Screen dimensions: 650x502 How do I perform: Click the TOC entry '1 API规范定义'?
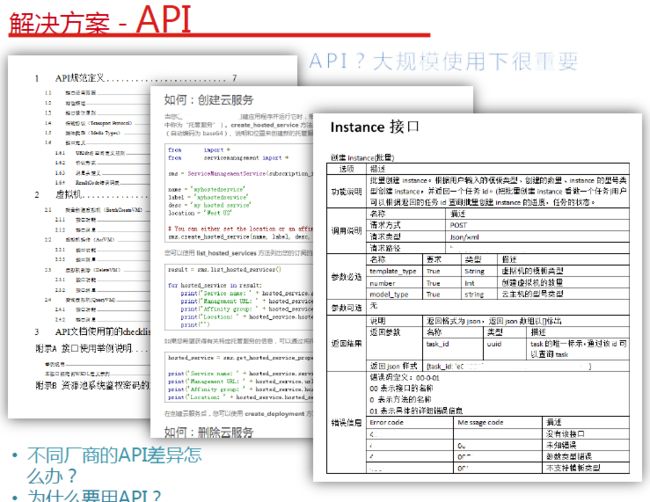pos(136,78)
